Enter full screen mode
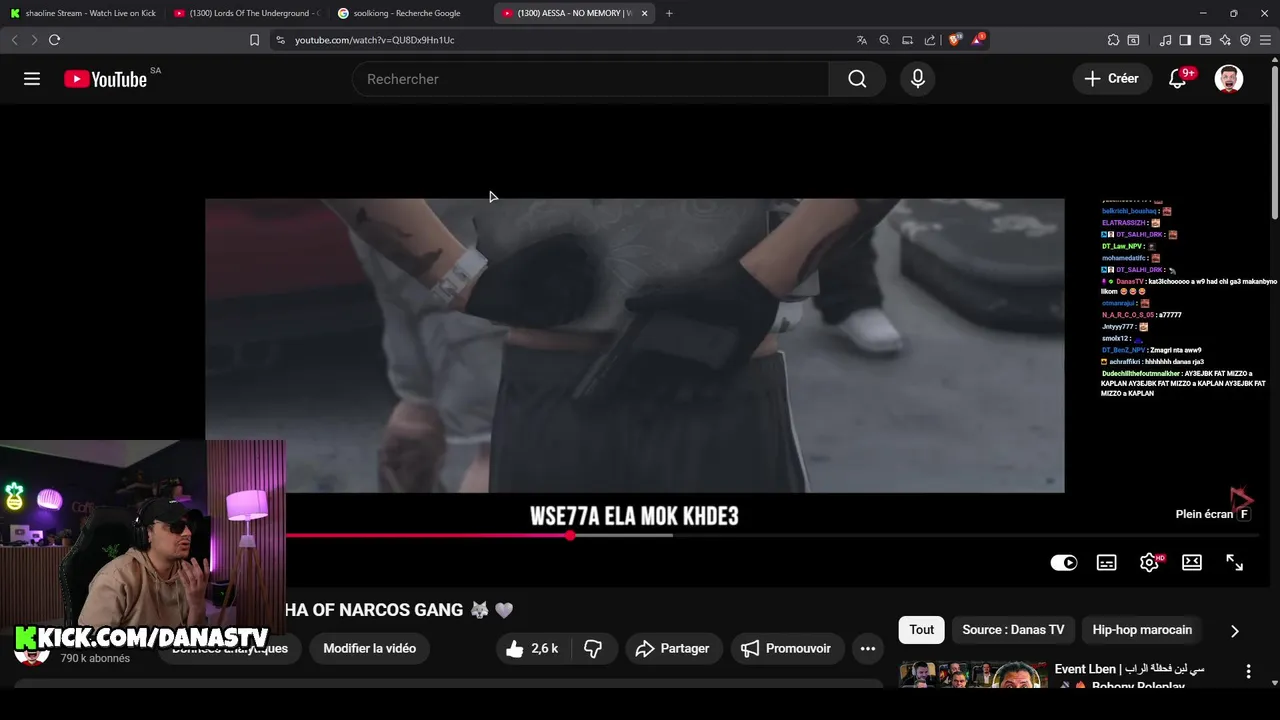 (1235, 562)
